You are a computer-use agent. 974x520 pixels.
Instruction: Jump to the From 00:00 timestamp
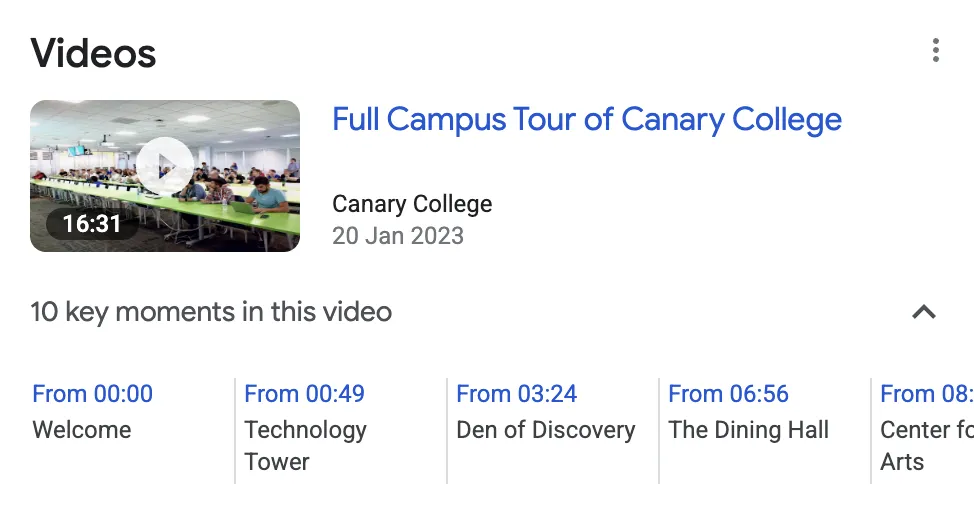coord(93,394)
